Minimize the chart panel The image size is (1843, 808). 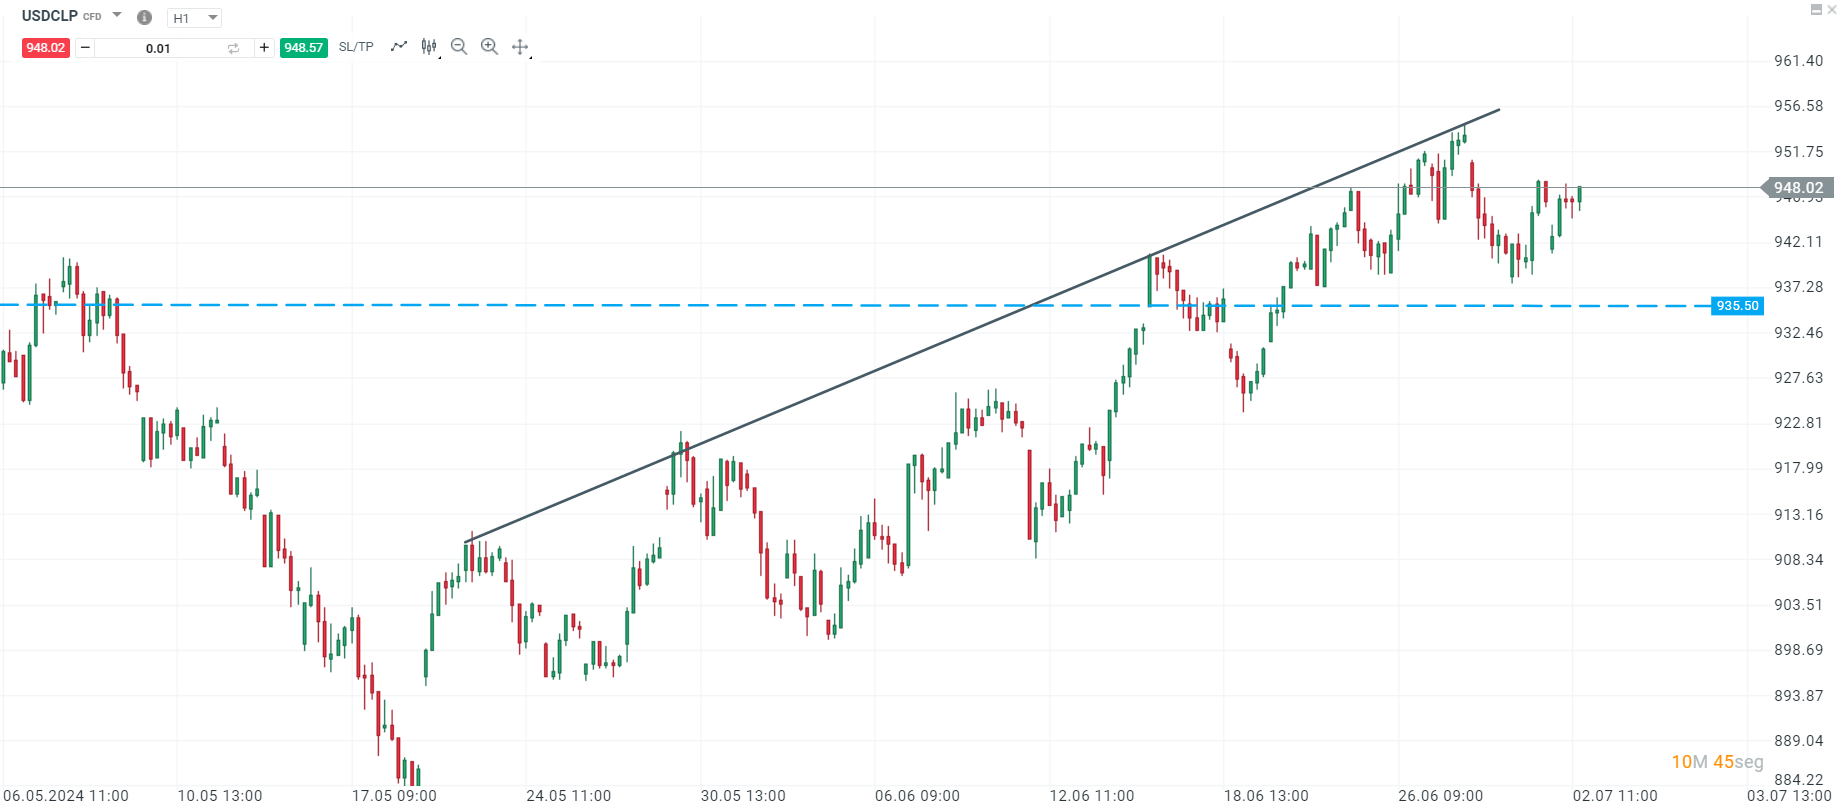click(1816, 10)
